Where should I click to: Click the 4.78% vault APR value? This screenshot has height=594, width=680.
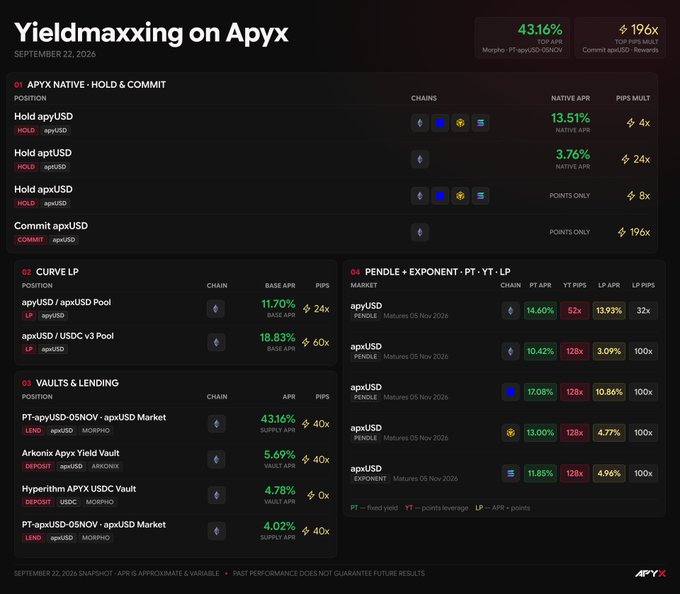pos(280,490)
